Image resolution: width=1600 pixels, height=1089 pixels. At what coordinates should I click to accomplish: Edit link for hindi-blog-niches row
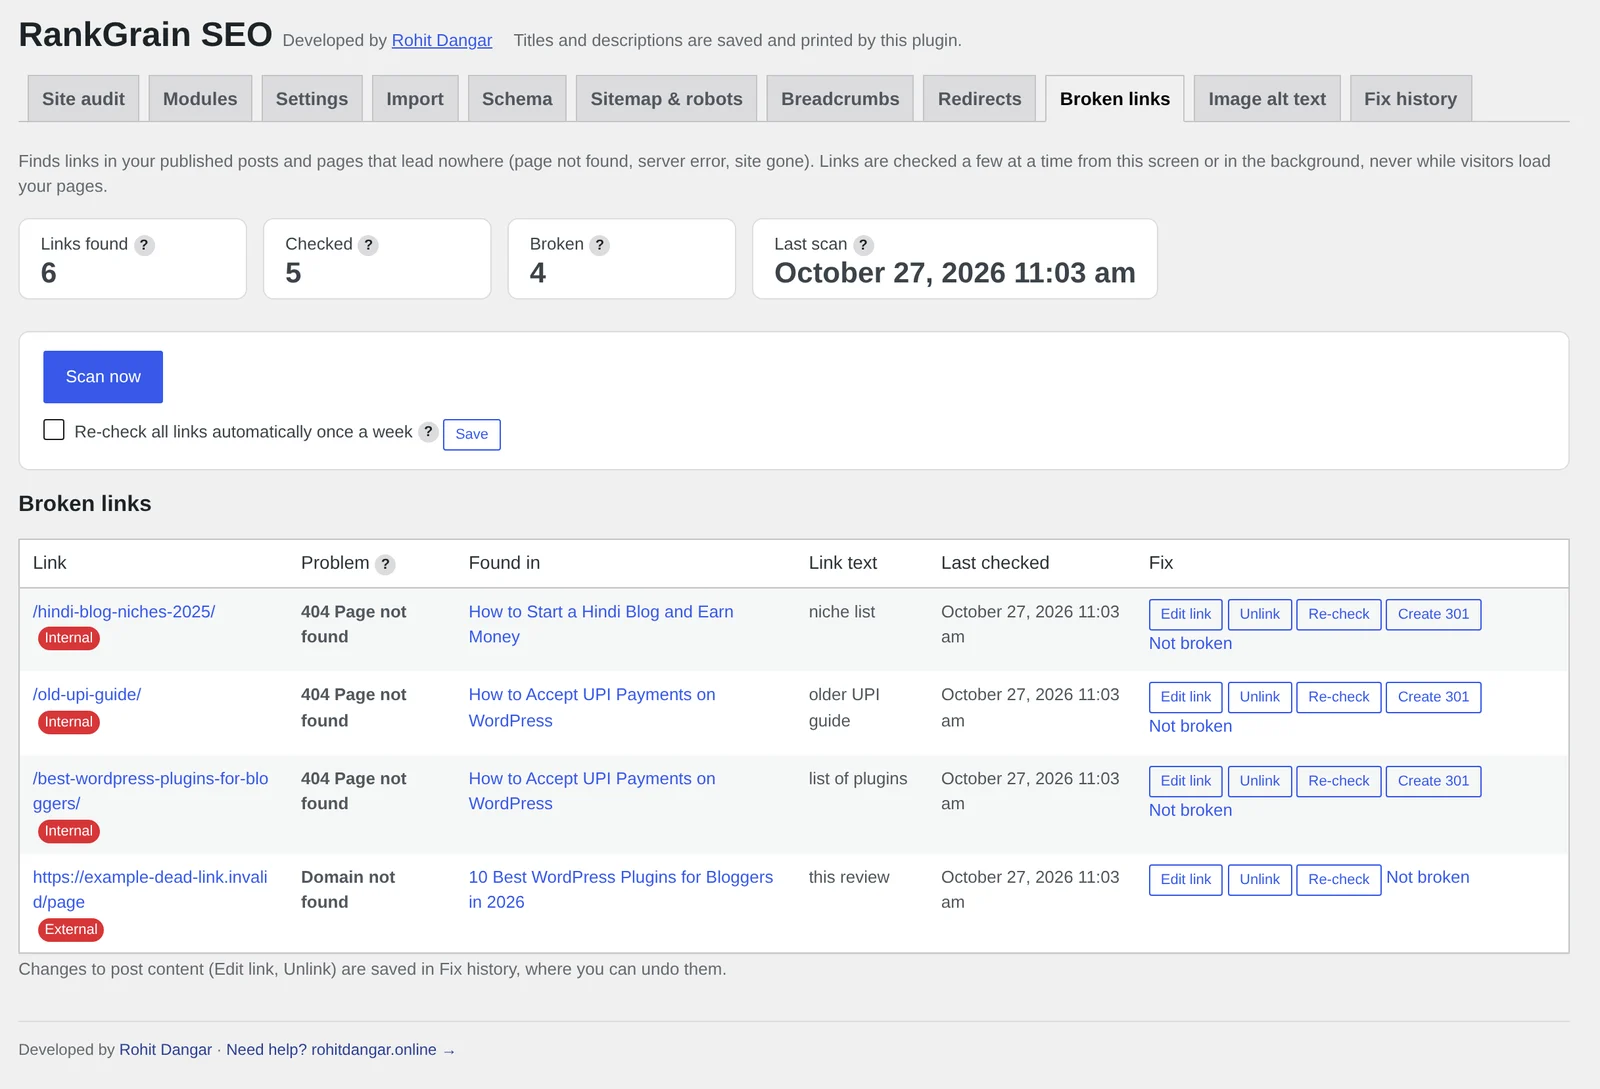[x=1186, y=614]
